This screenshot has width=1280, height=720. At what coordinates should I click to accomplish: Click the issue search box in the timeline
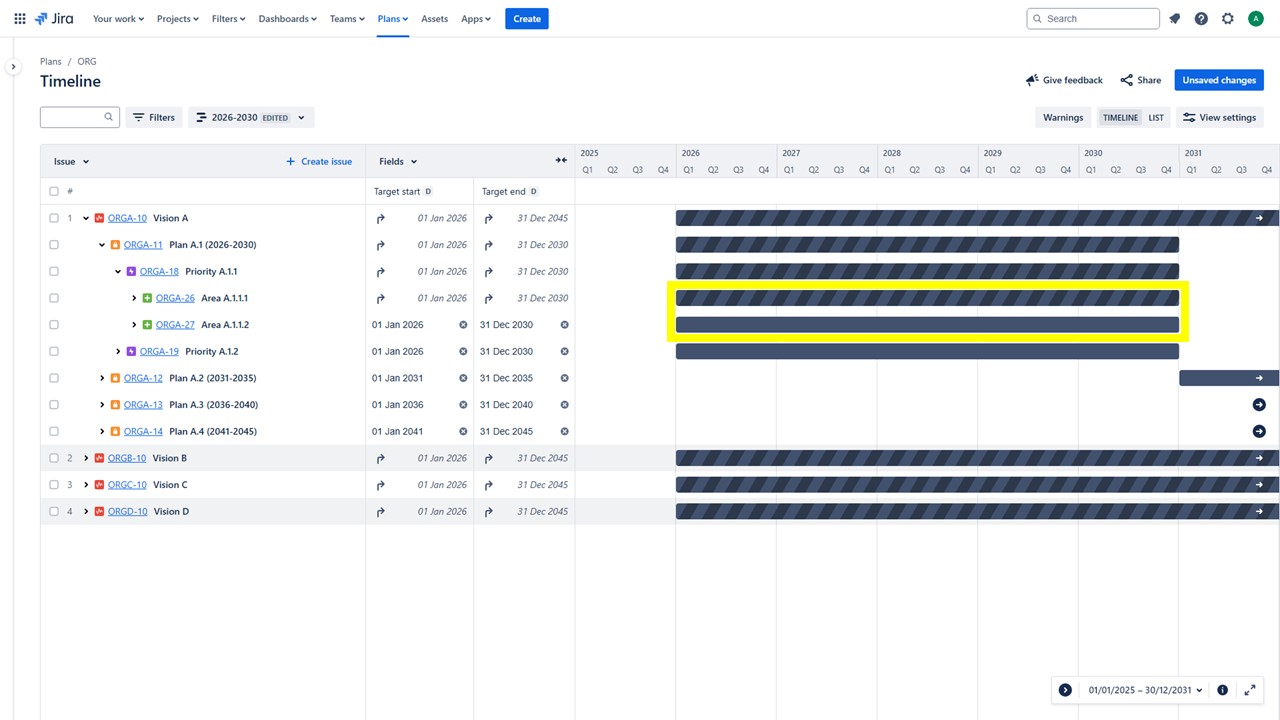click(x=80, y=117)
